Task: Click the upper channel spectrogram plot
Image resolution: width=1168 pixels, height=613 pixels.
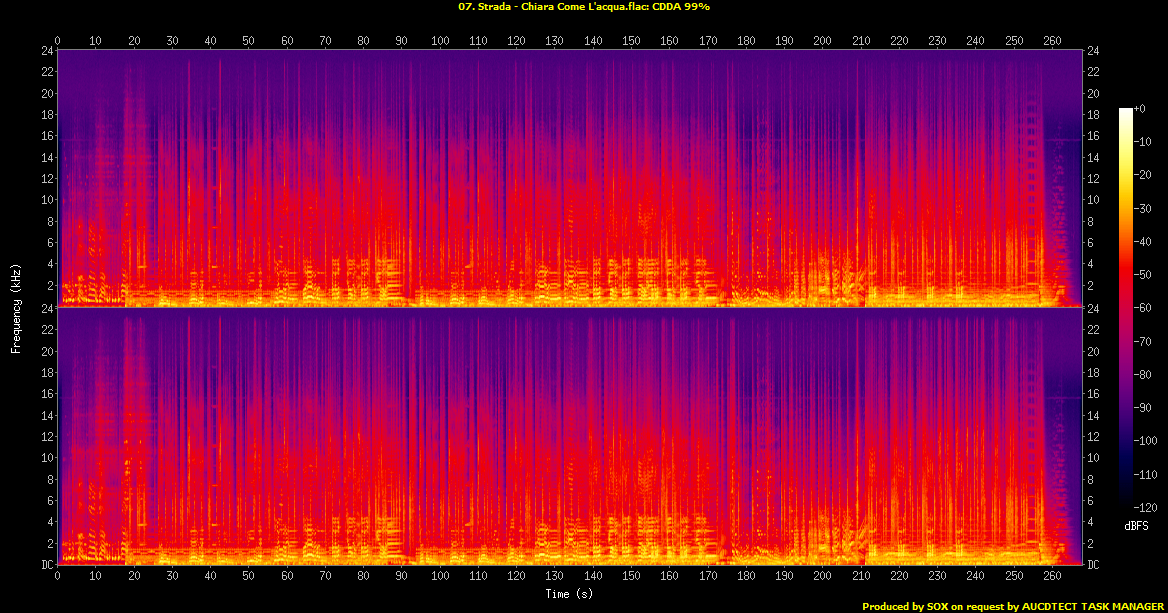Action: pos(569,178)
